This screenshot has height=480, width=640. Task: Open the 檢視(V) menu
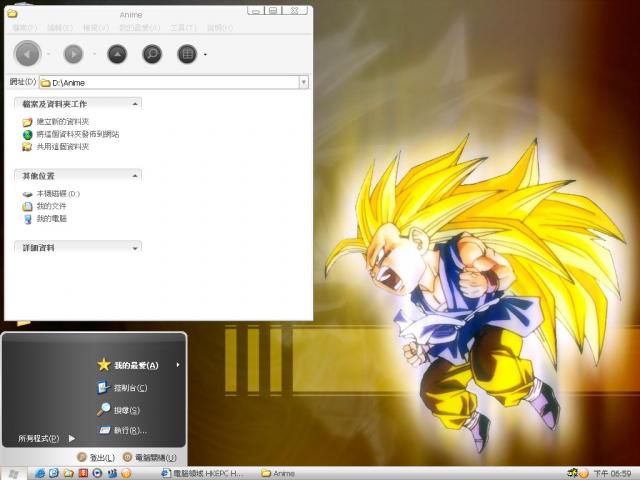96,28
